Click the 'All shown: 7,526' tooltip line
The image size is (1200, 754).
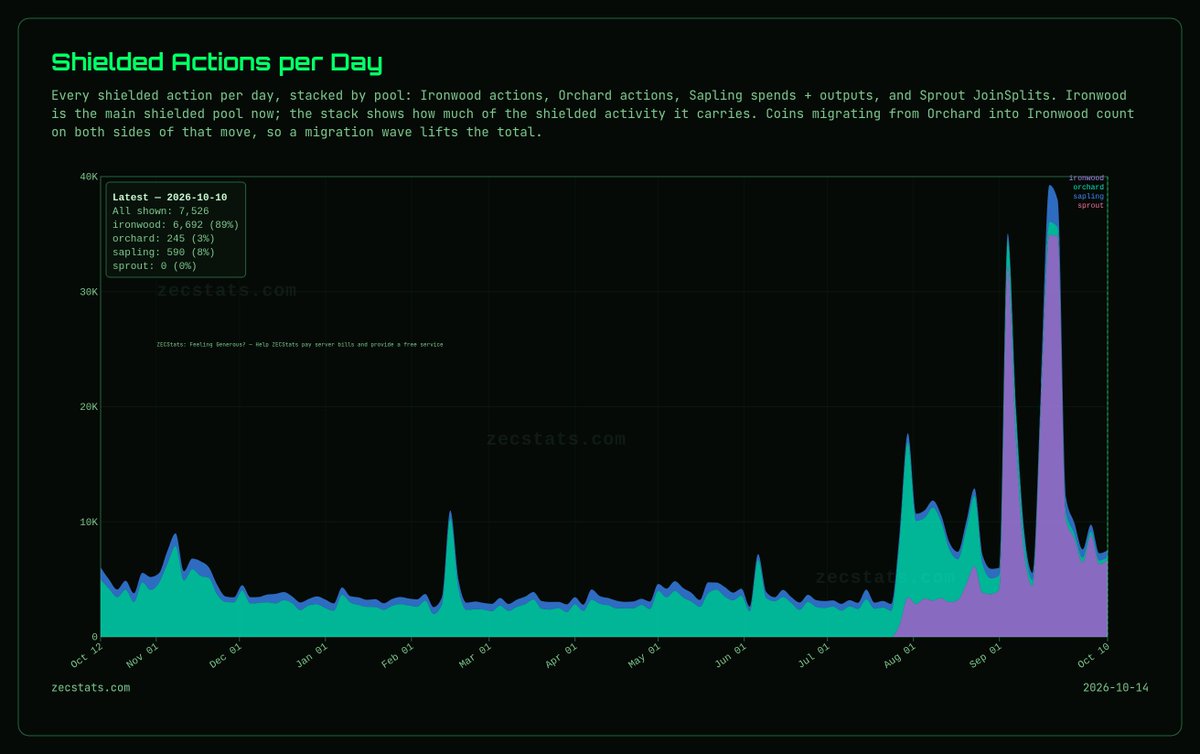coord(161,211)
